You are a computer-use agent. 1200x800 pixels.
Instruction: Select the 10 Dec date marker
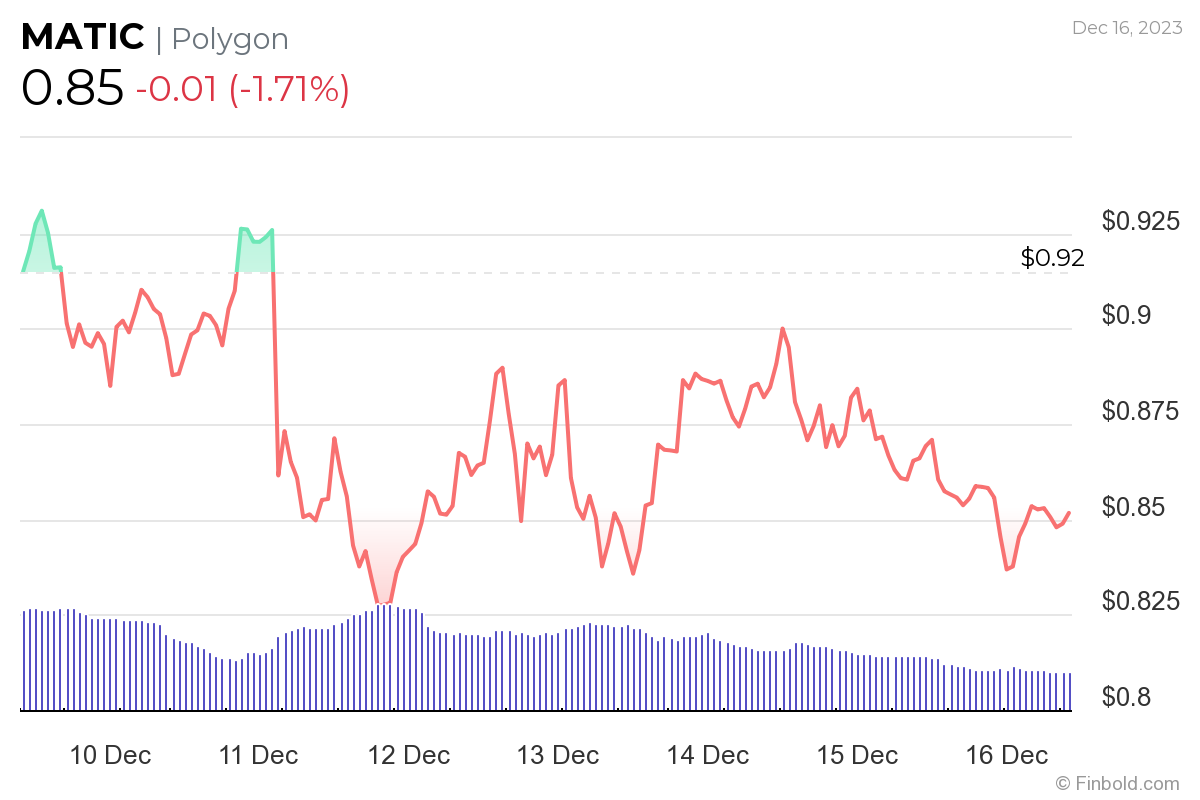(112, 756)
